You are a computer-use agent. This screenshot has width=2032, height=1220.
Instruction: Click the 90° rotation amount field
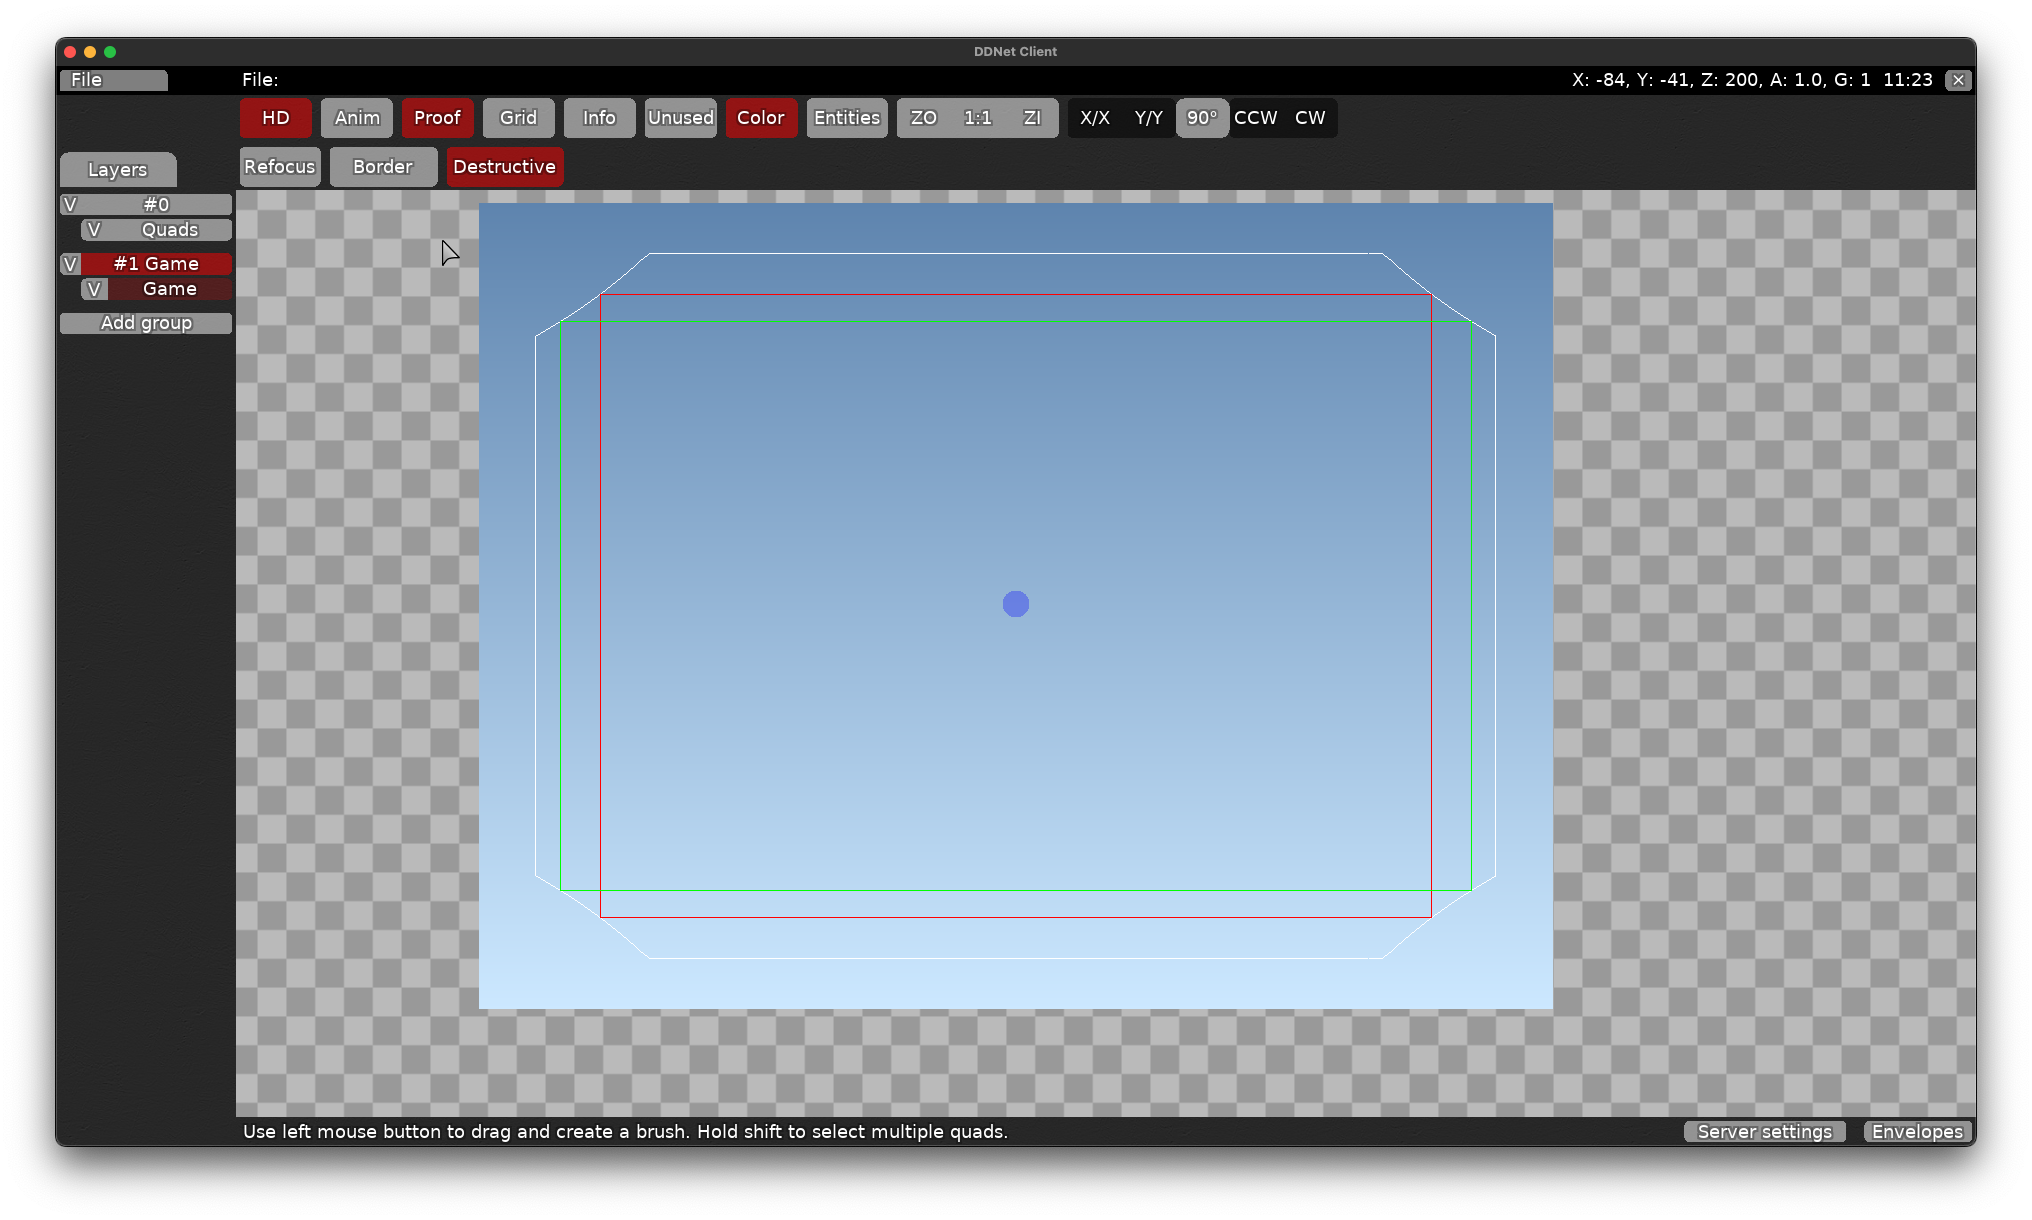click(x=1202, y=118)
